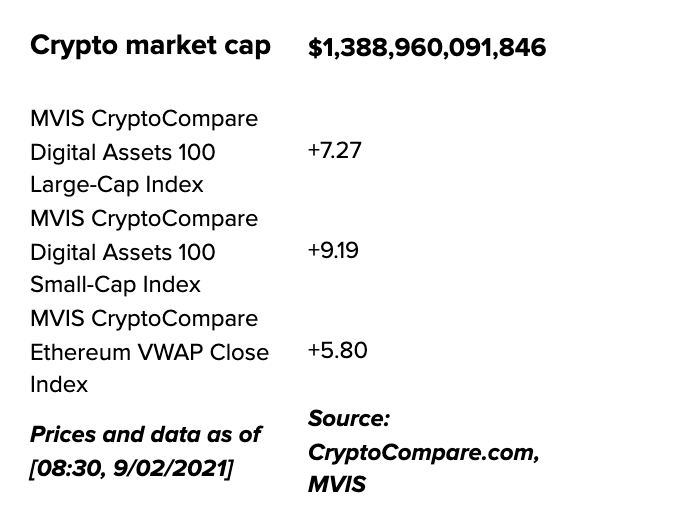Click "MVIS CryptoCompare" above Ethereum VWAP Close
The image size is (682, 510).
click(144, 319)
